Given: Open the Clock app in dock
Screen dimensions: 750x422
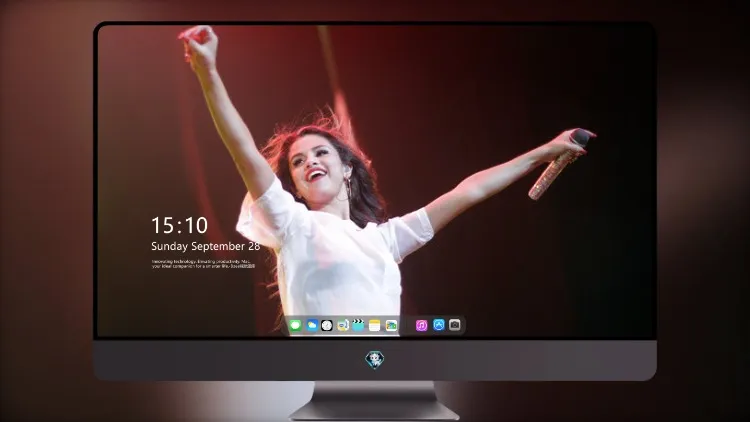Looking at the screenshot, I should click(x=327, y=325).
